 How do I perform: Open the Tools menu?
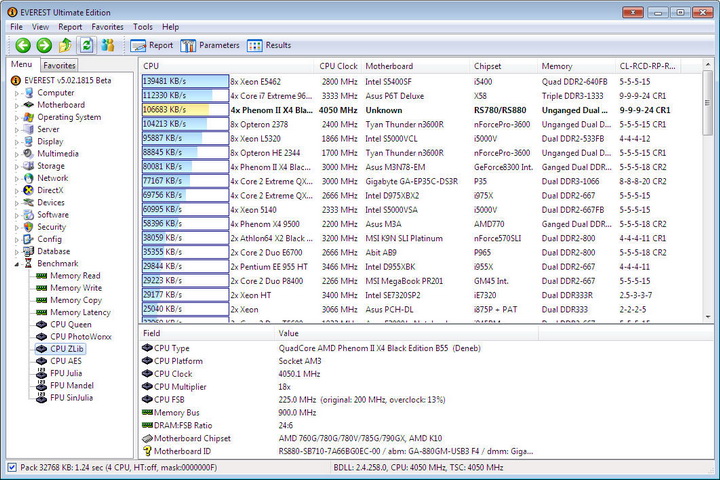pyautogui.click(x=143, y=27)
